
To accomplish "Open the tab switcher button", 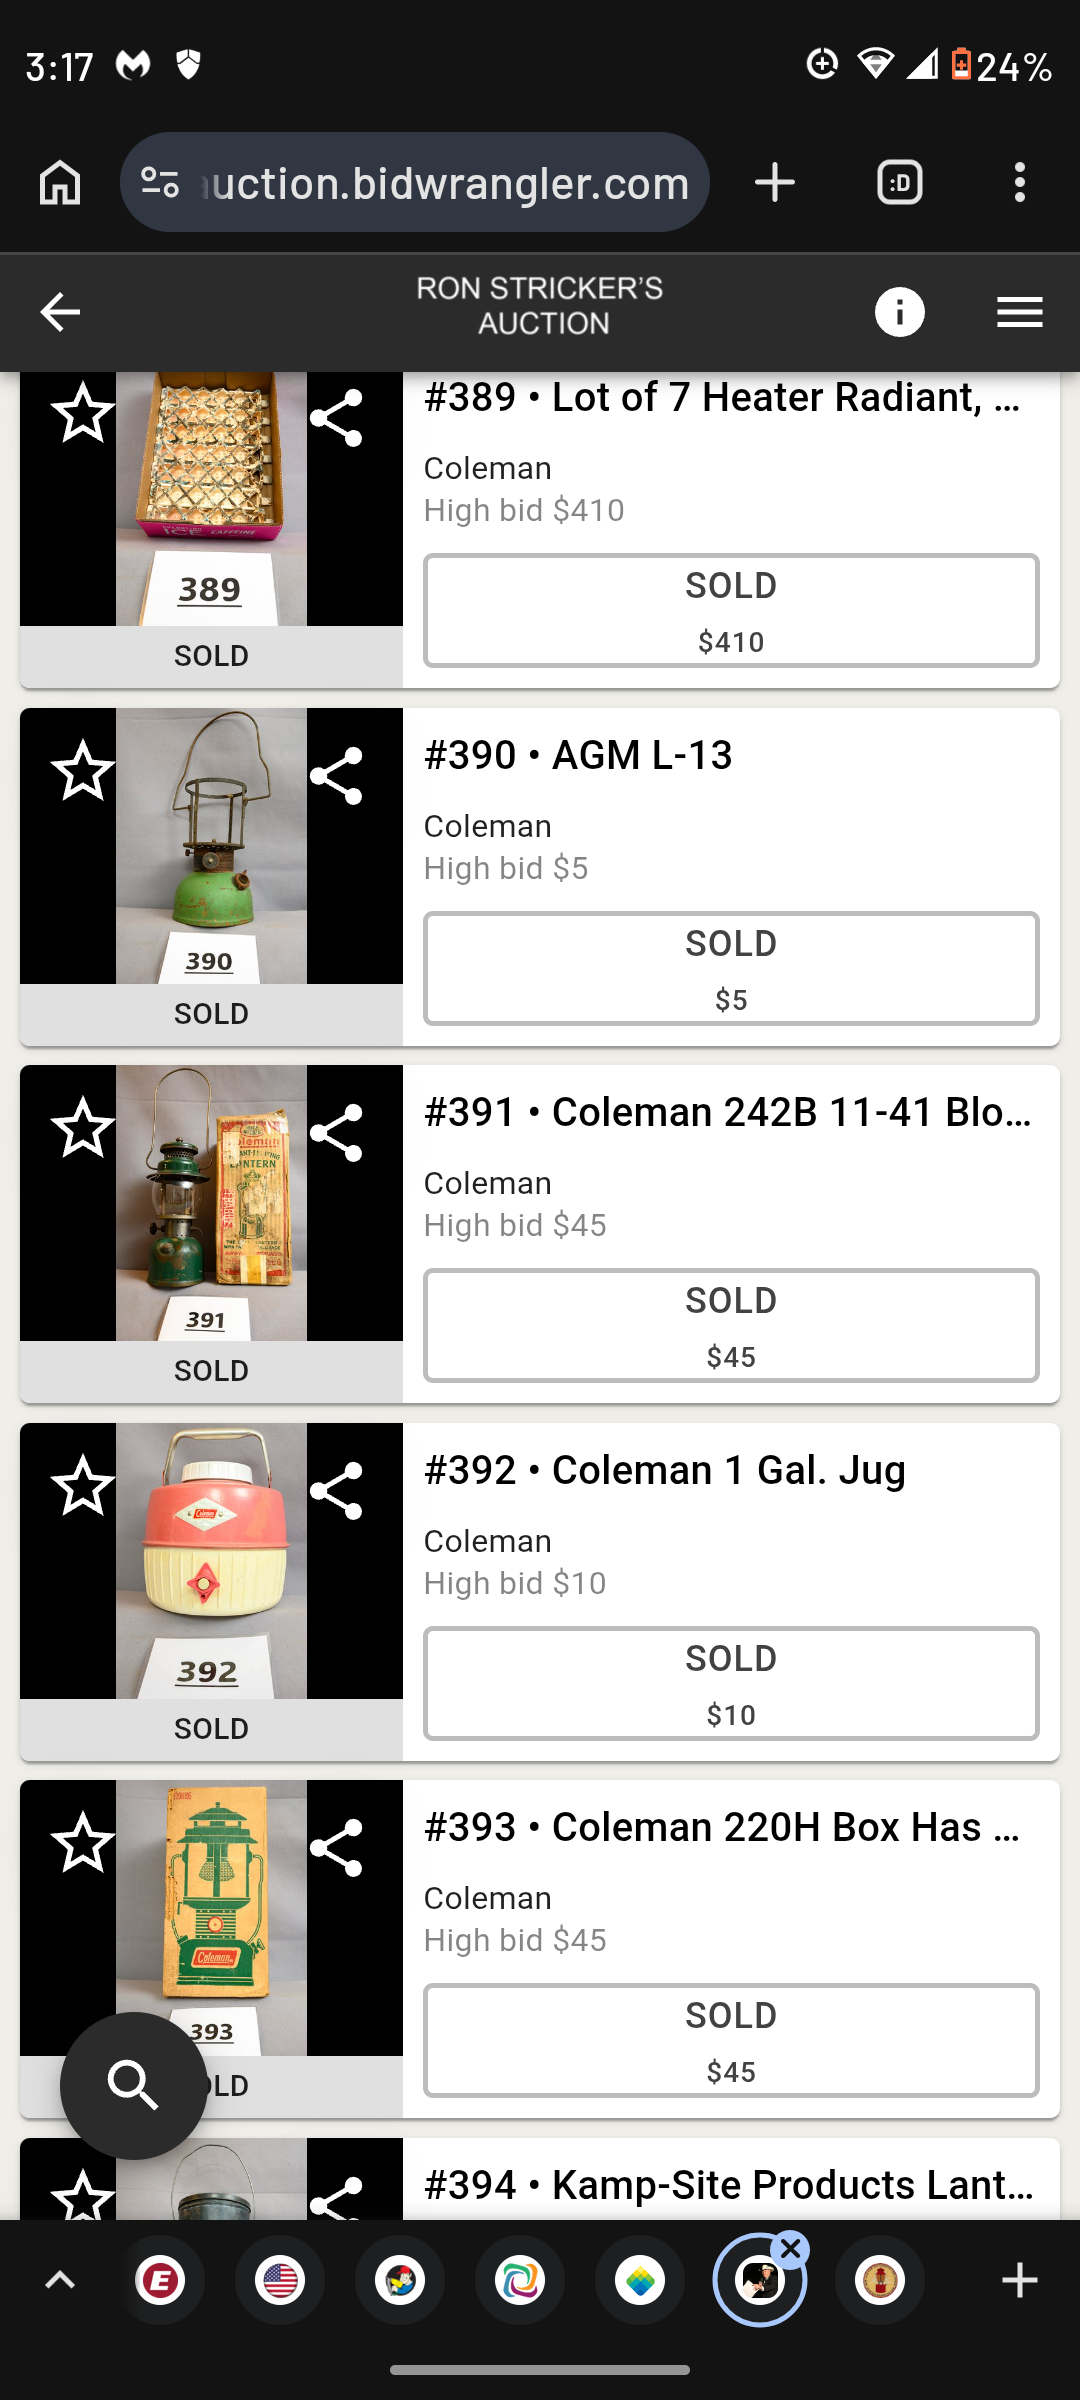I will (x=899, y=183).
